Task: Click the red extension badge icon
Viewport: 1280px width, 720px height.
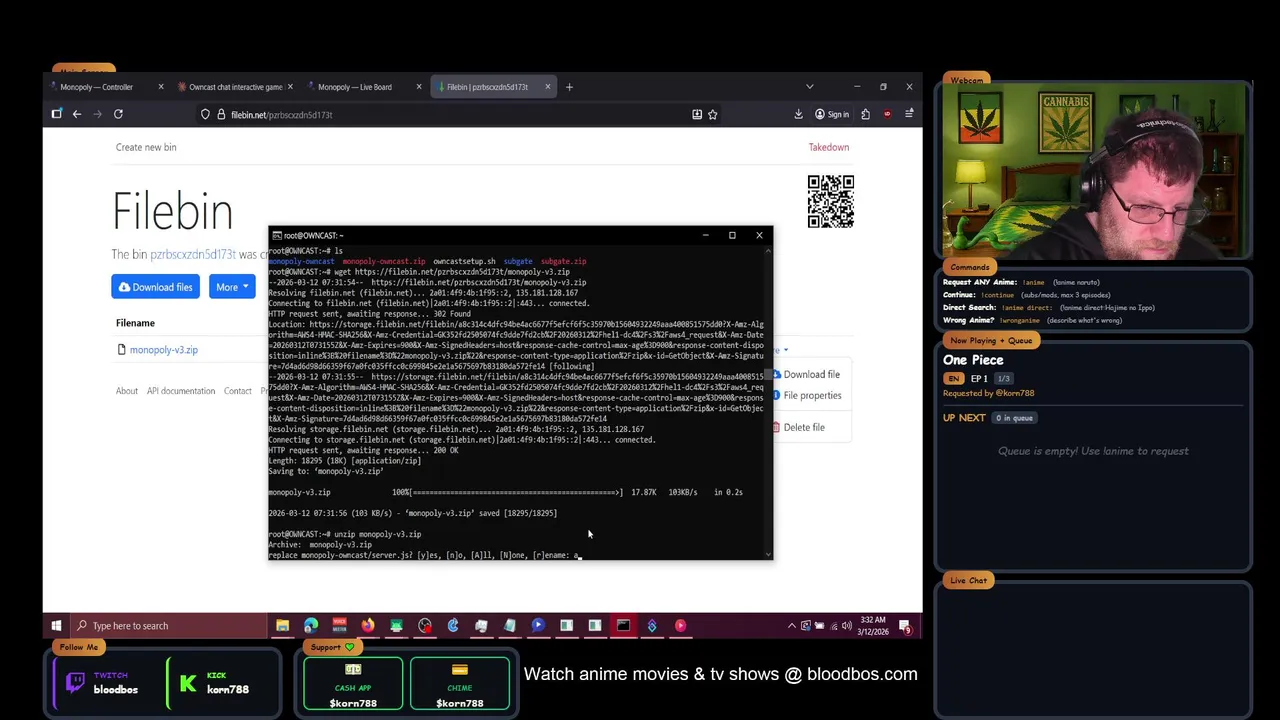Action: pos(887,114)
